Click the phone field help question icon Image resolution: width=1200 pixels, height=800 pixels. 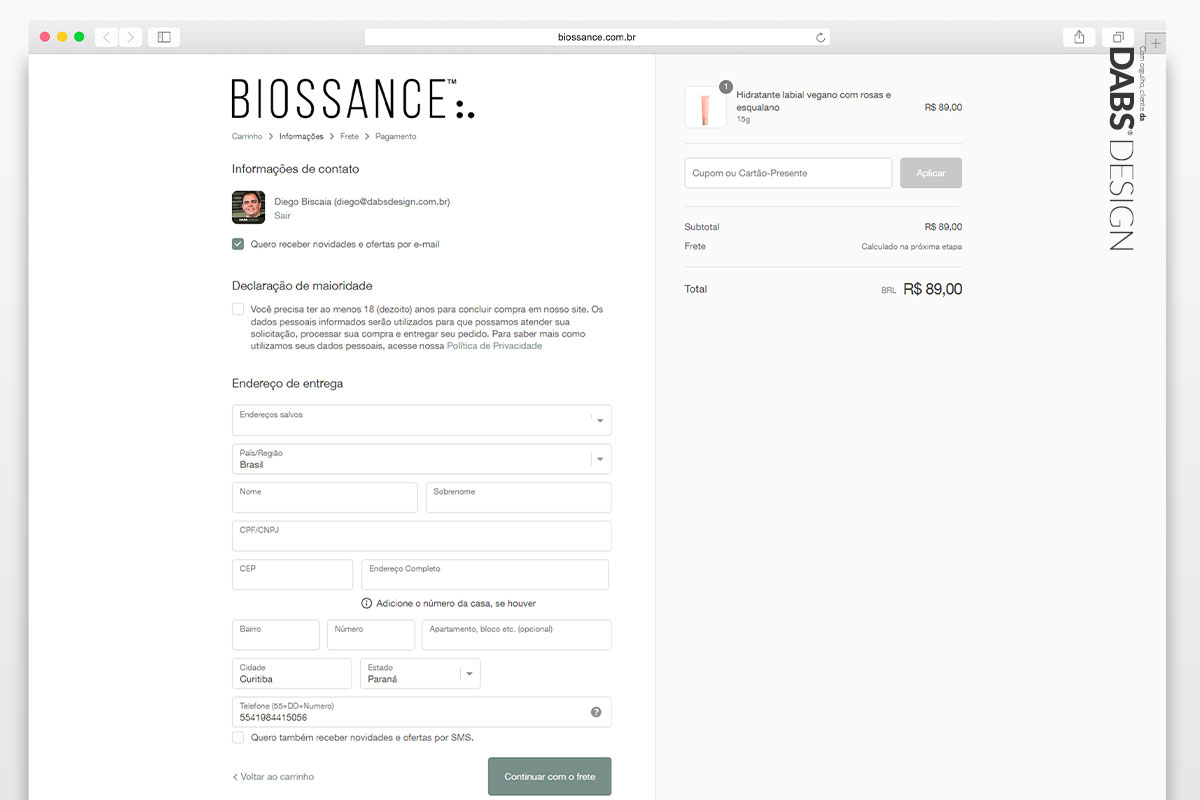coord(596,712)
